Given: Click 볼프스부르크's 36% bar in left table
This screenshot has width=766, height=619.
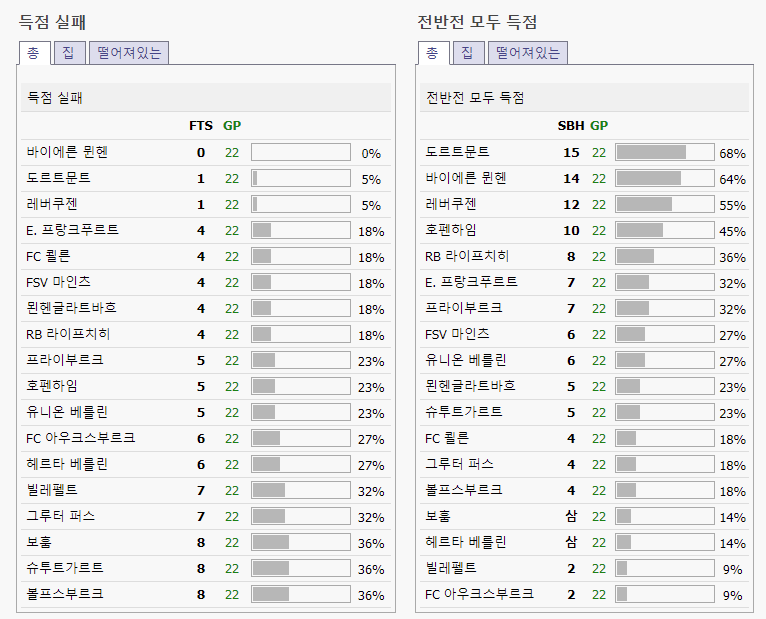Looking at the screenshot, I should pyautogui.click(x=300, y=594).
